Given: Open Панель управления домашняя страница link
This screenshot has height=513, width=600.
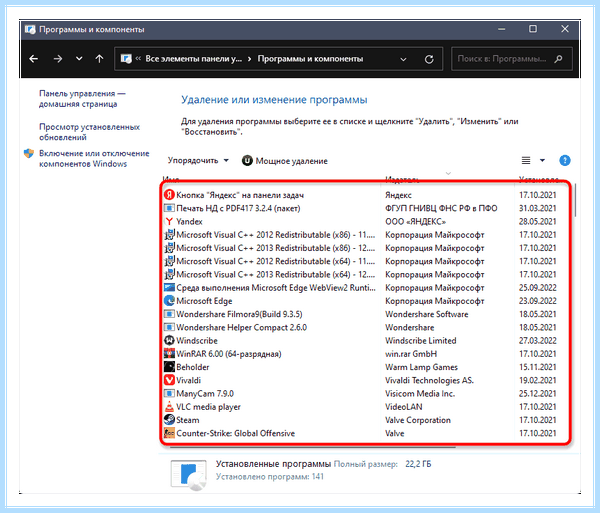Looking at the screenshot, I should click(82, 99).
